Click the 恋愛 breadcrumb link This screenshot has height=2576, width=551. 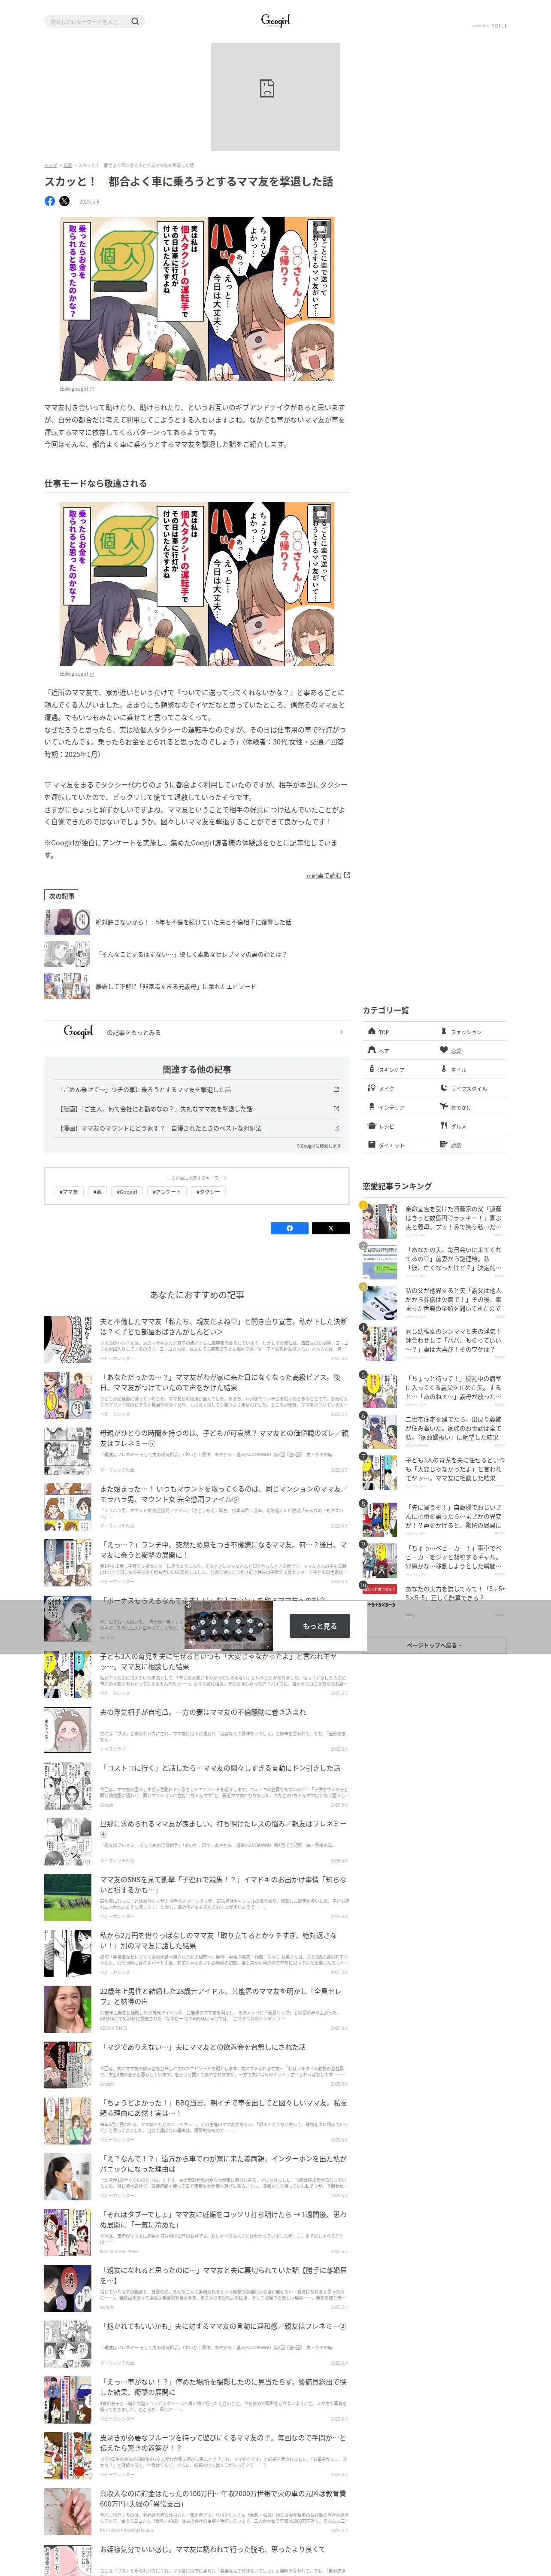tap(67, 165)
